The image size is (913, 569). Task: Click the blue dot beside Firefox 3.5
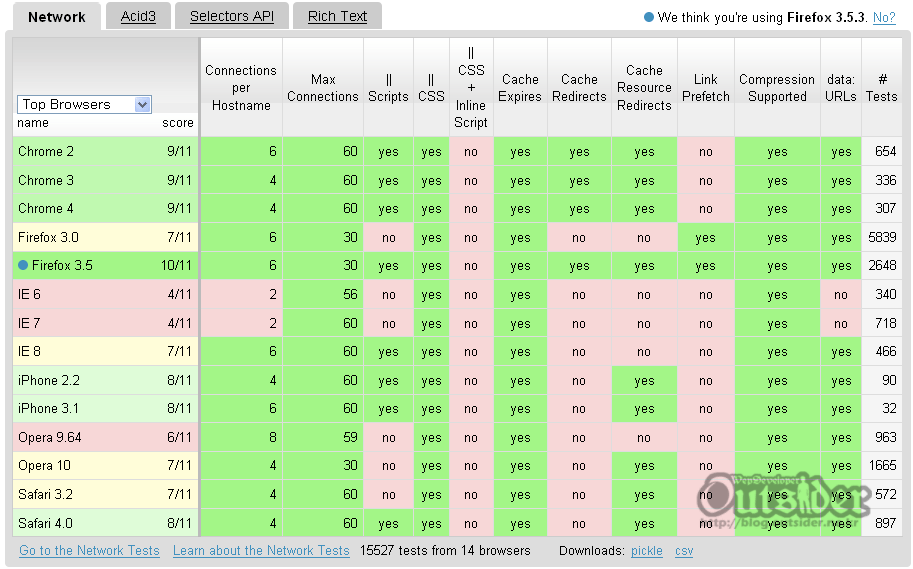(23, 266)
